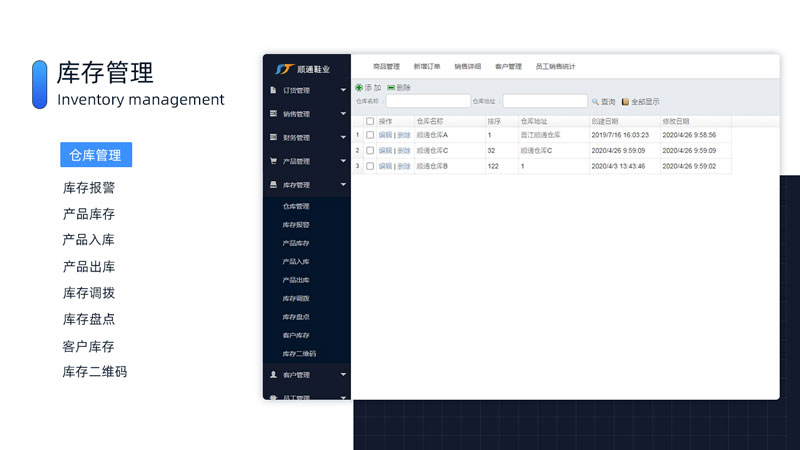This screenshot has width=800, height=450.
Task: Click the 产品管理 shopping cart icon
Action: [x=274, y=161]
